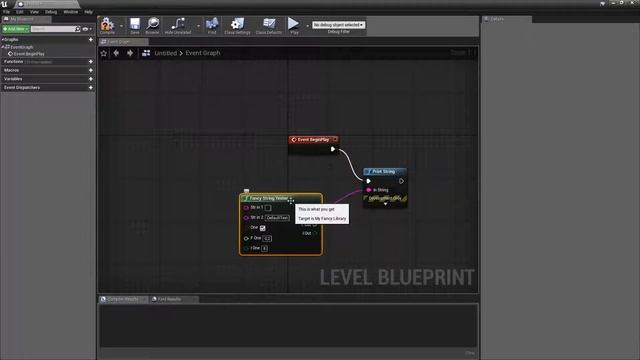This screenshot has width=640, height=360.
Task: Toggle the One boolean checkbox on the node
Action: [262, 228]
